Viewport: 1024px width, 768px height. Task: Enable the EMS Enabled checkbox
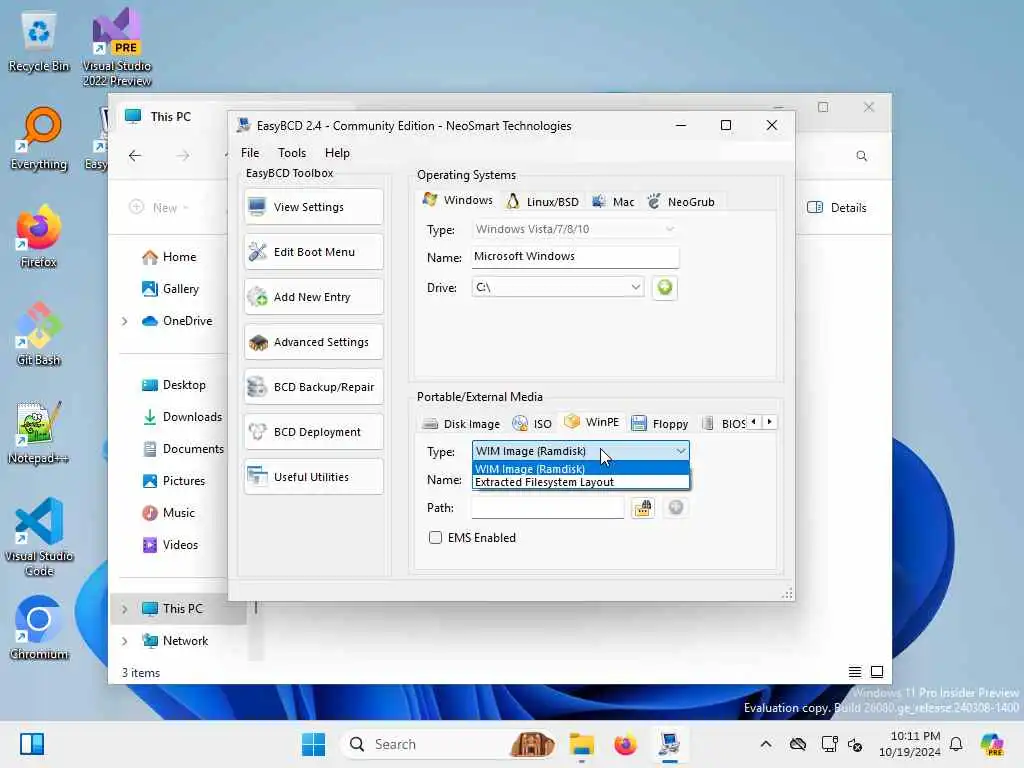click(436, 537)
